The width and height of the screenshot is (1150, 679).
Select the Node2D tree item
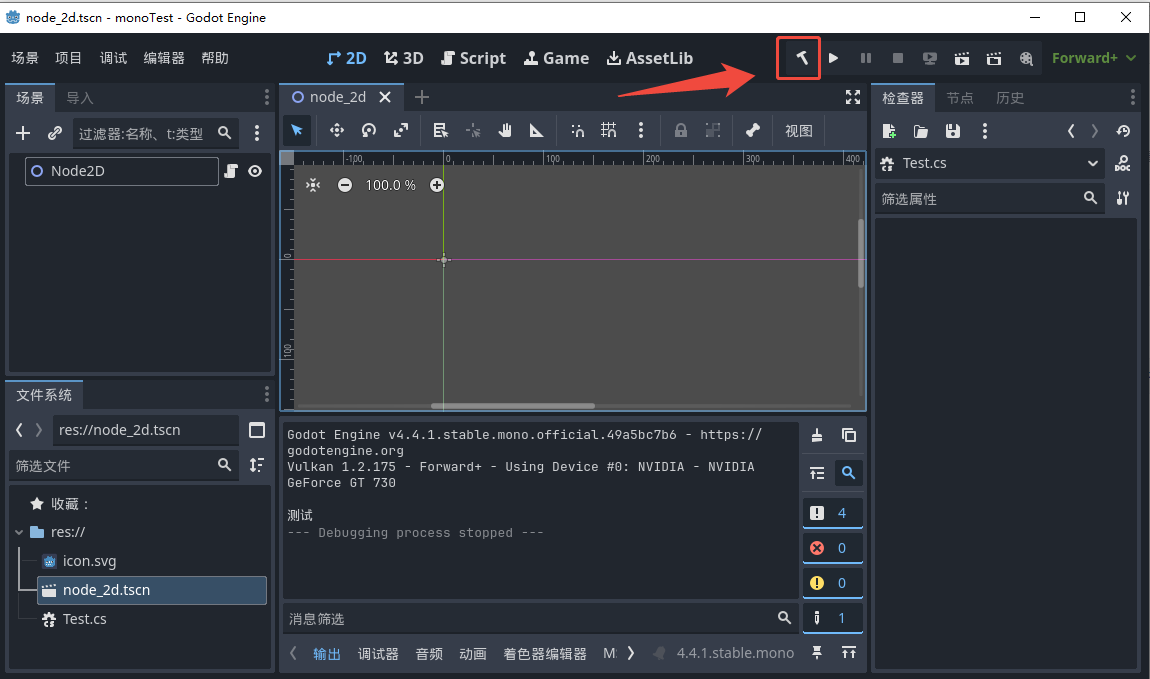(122, 171)
